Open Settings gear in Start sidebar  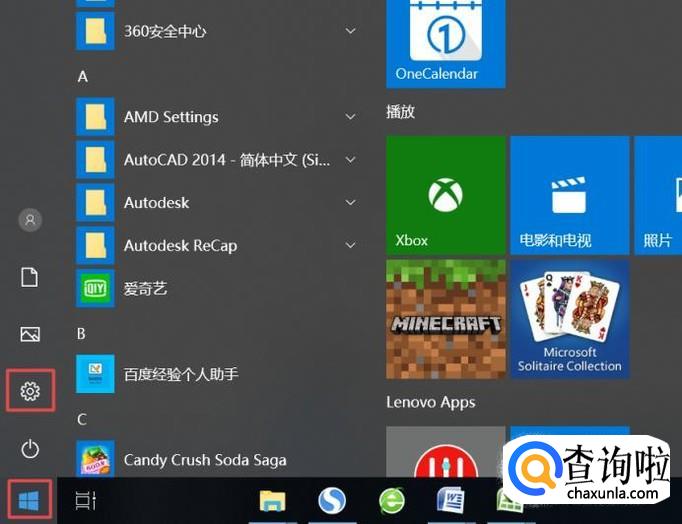point(30,391)
